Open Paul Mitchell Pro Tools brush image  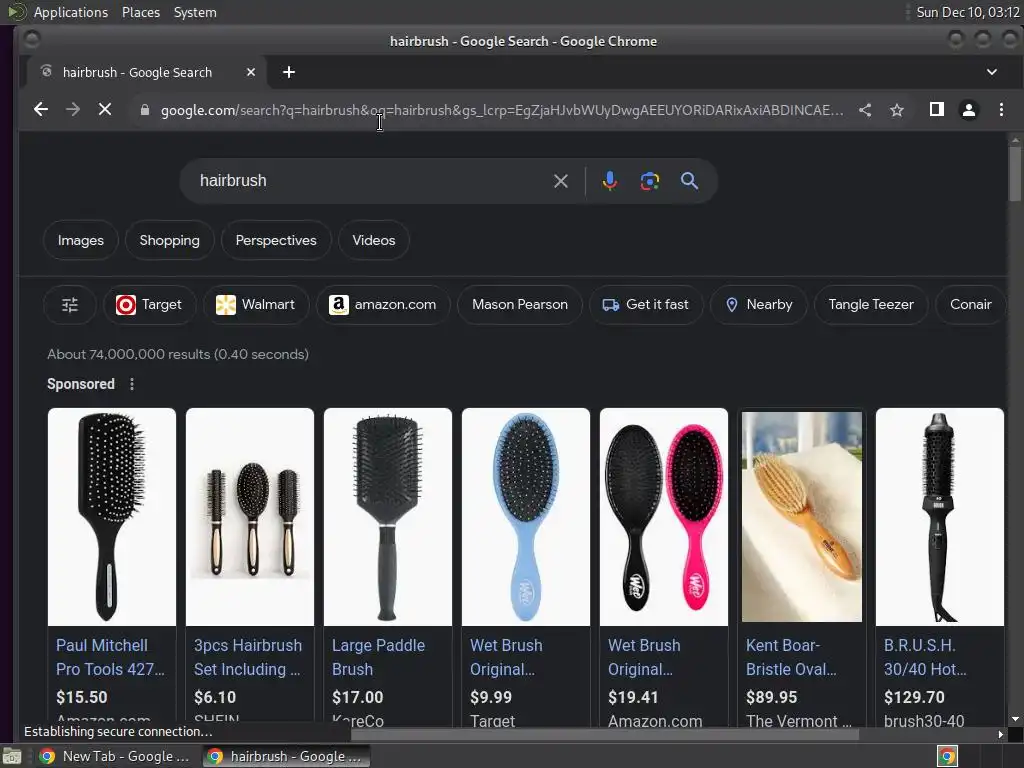pos(112,517)
